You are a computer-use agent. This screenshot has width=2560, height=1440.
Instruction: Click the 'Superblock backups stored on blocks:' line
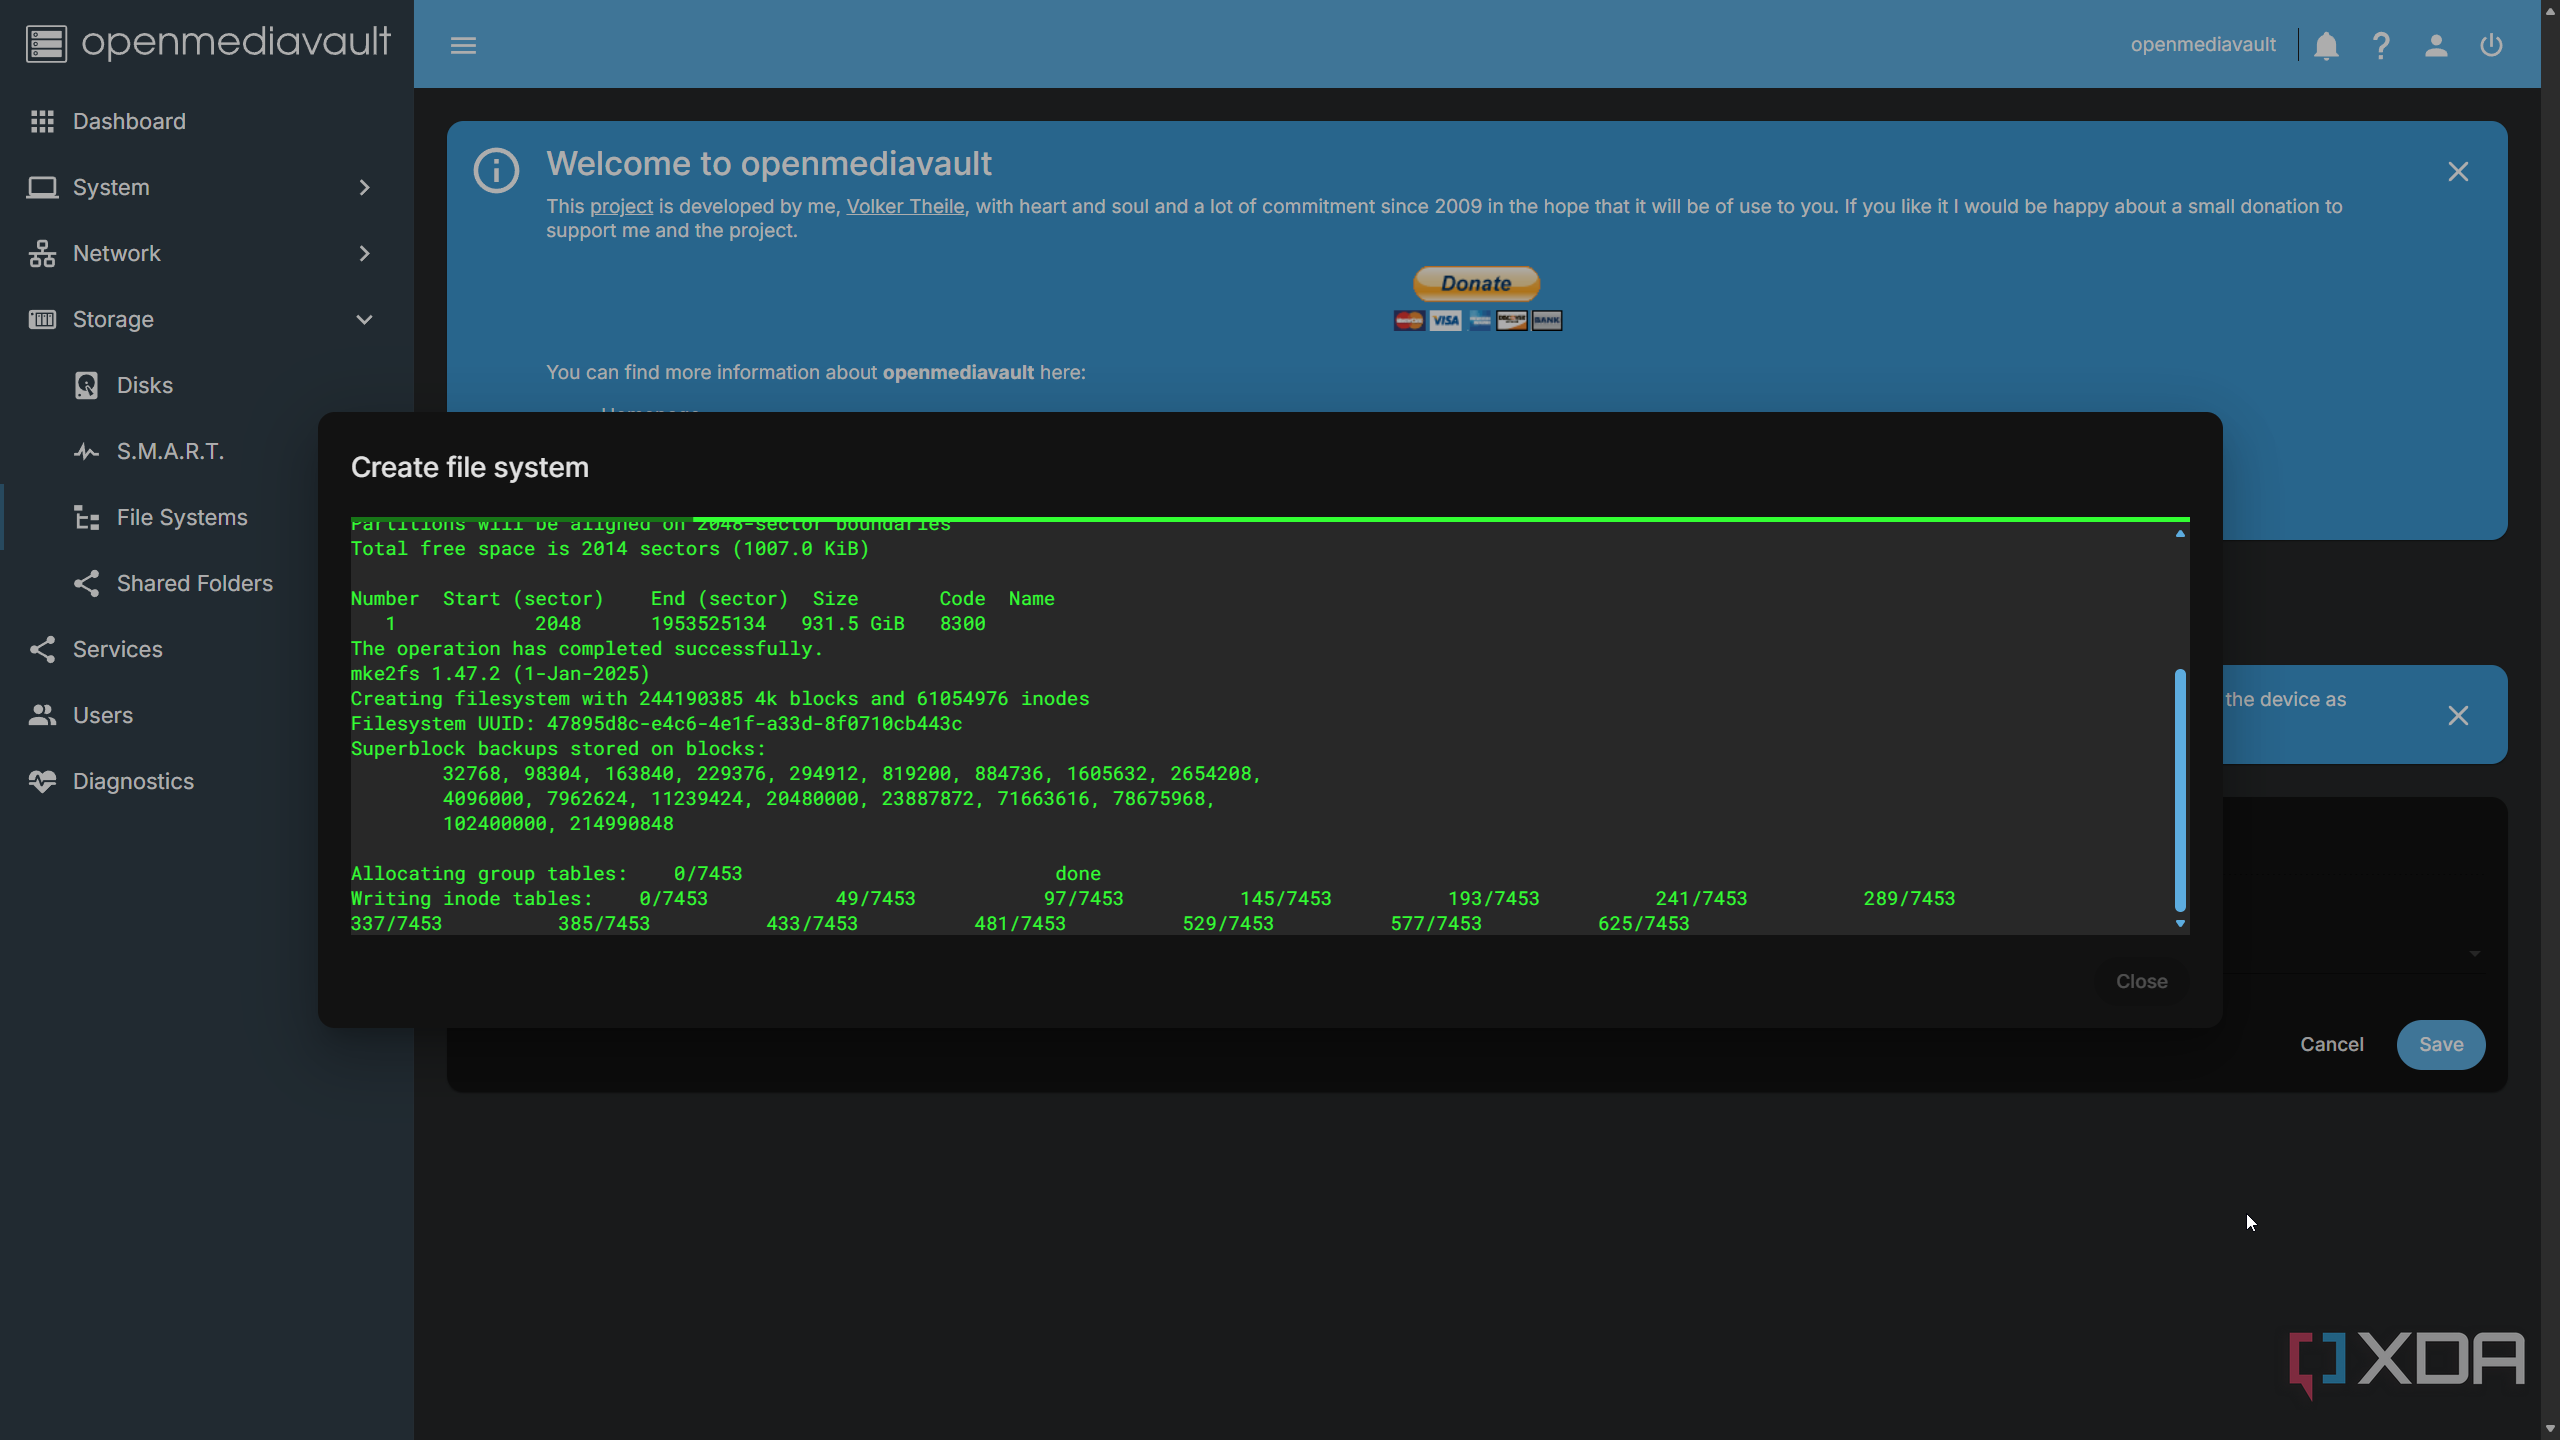coord(558,748)
